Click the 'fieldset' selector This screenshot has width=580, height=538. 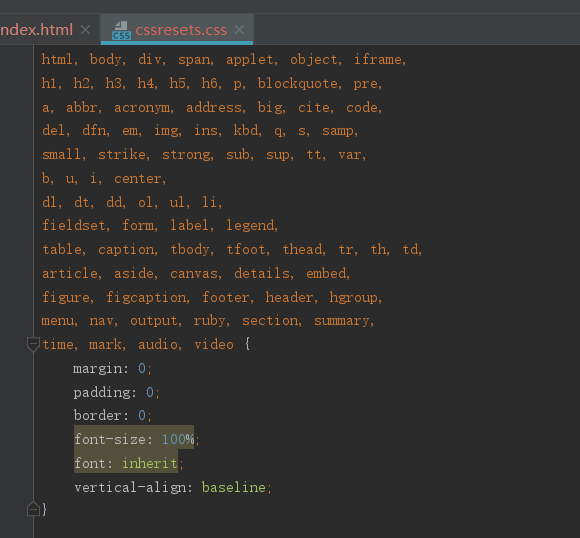(74, 225)
